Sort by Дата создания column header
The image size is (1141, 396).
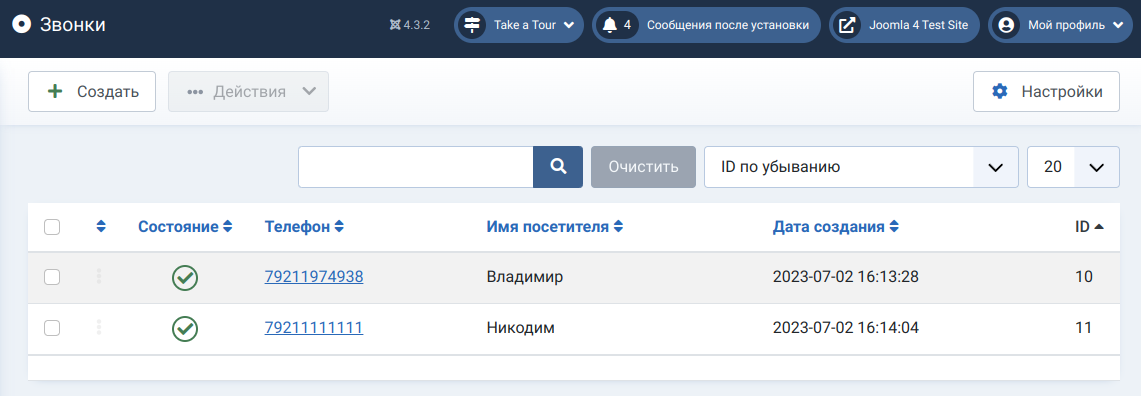[x=835, y=227]
